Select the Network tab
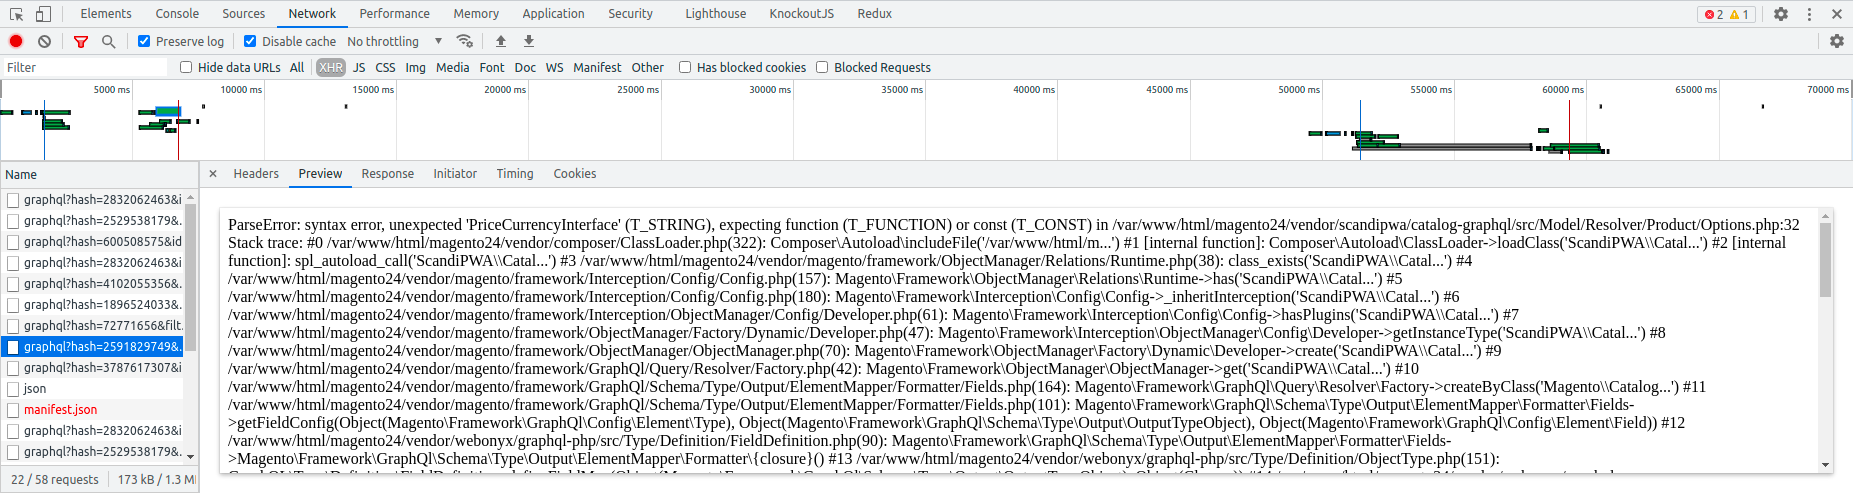This screenshot has height=493, width=1853. pos(312,14)
